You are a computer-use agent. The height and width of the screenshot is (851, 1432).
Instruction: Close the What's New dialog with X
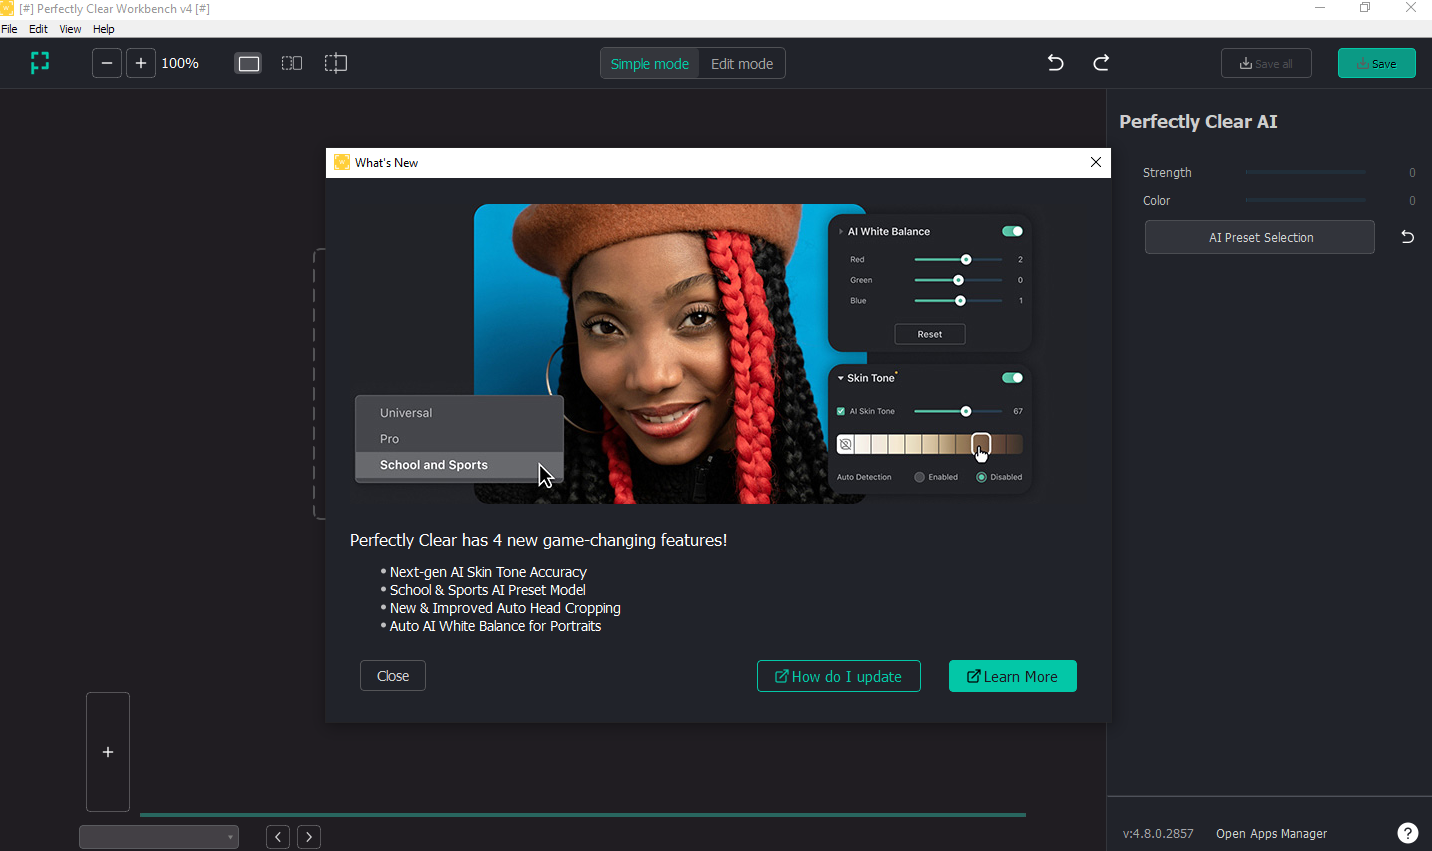[x=1096, y=162]
